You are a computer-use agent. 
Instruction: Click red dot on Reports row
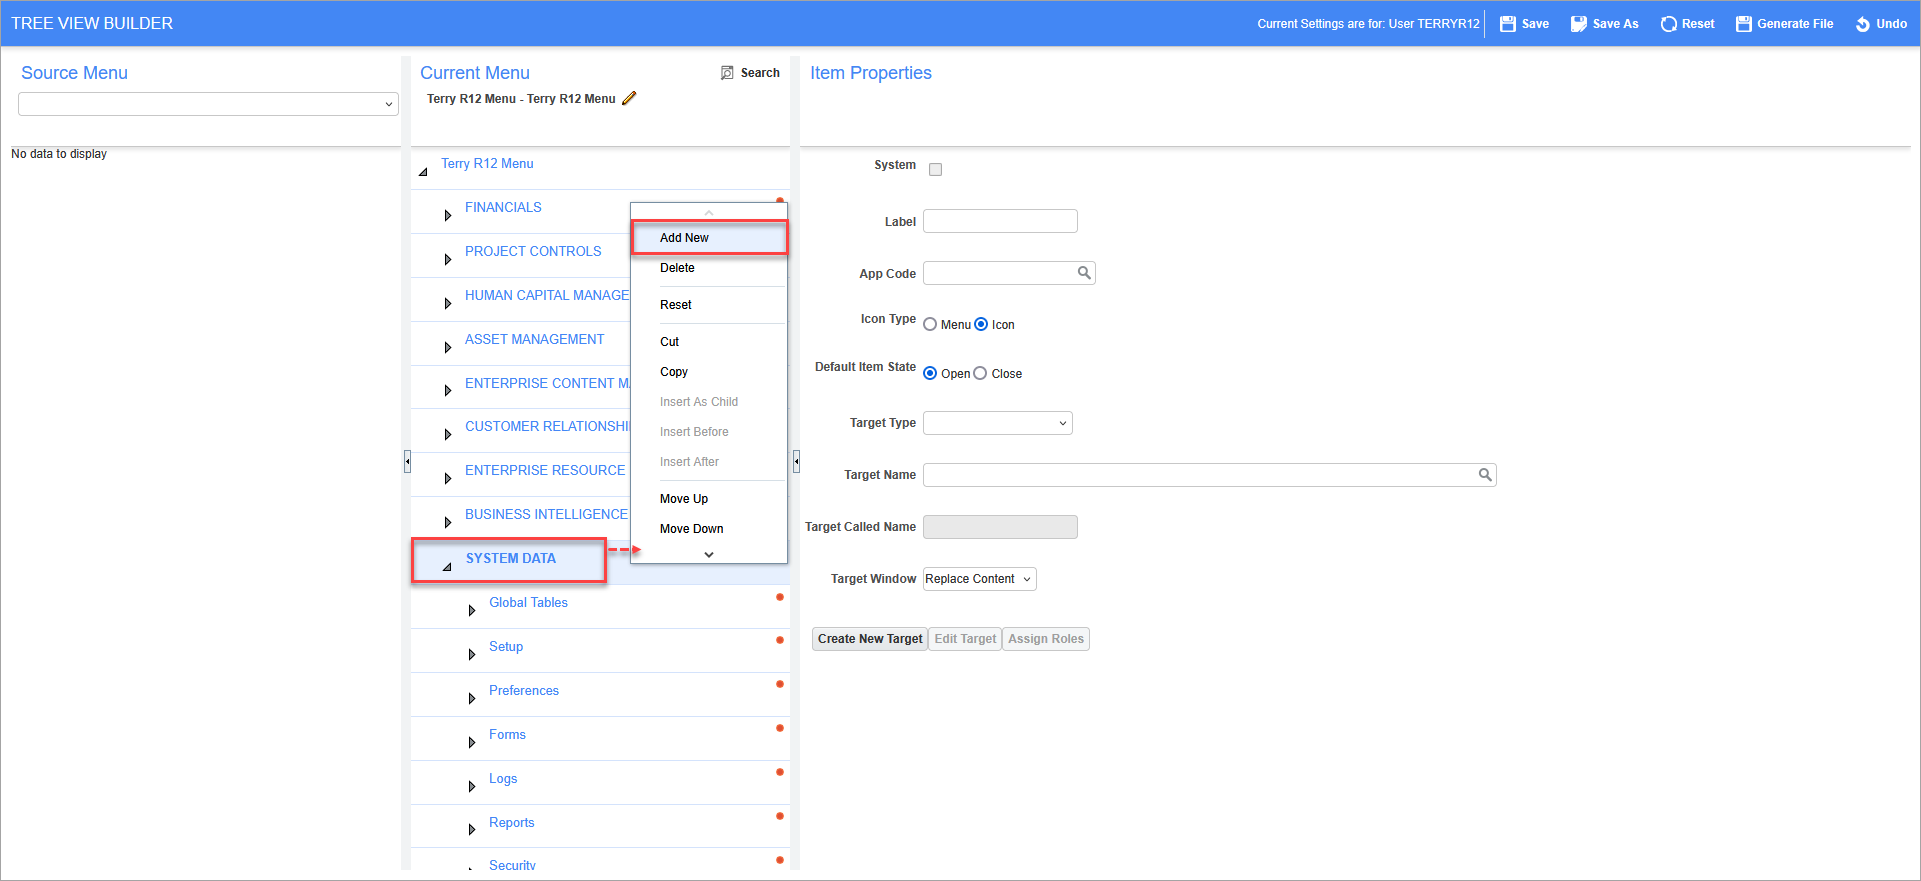click(780, 816)
